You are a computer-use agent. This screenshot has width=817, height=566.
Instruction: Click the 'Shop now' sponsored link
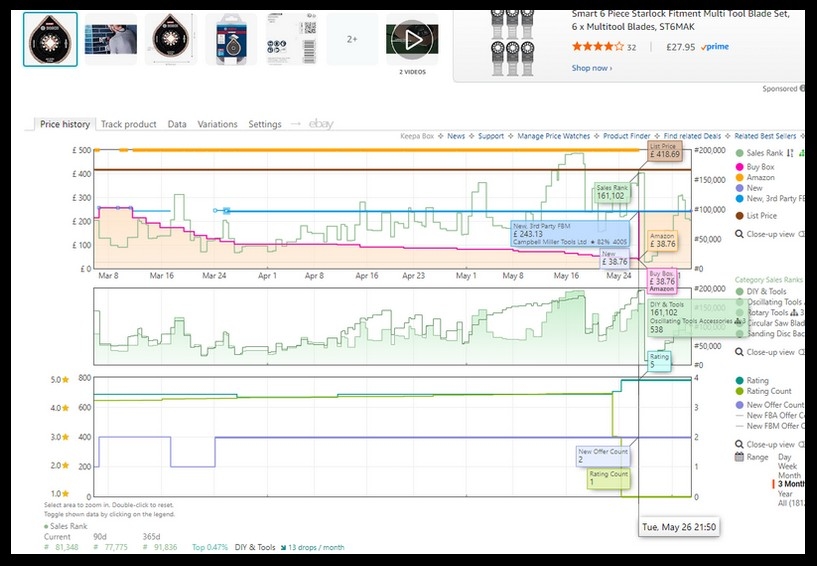[x=591, y=68]
